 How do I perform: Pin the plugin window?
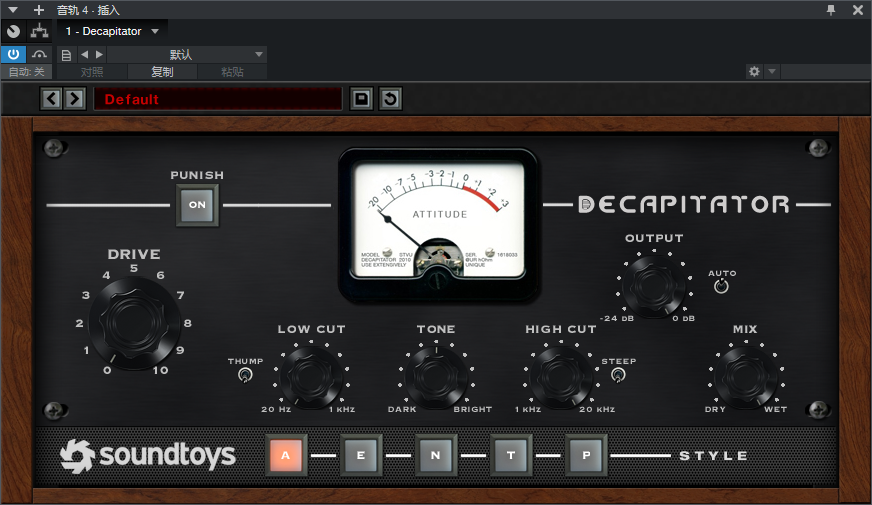point(831,10)
